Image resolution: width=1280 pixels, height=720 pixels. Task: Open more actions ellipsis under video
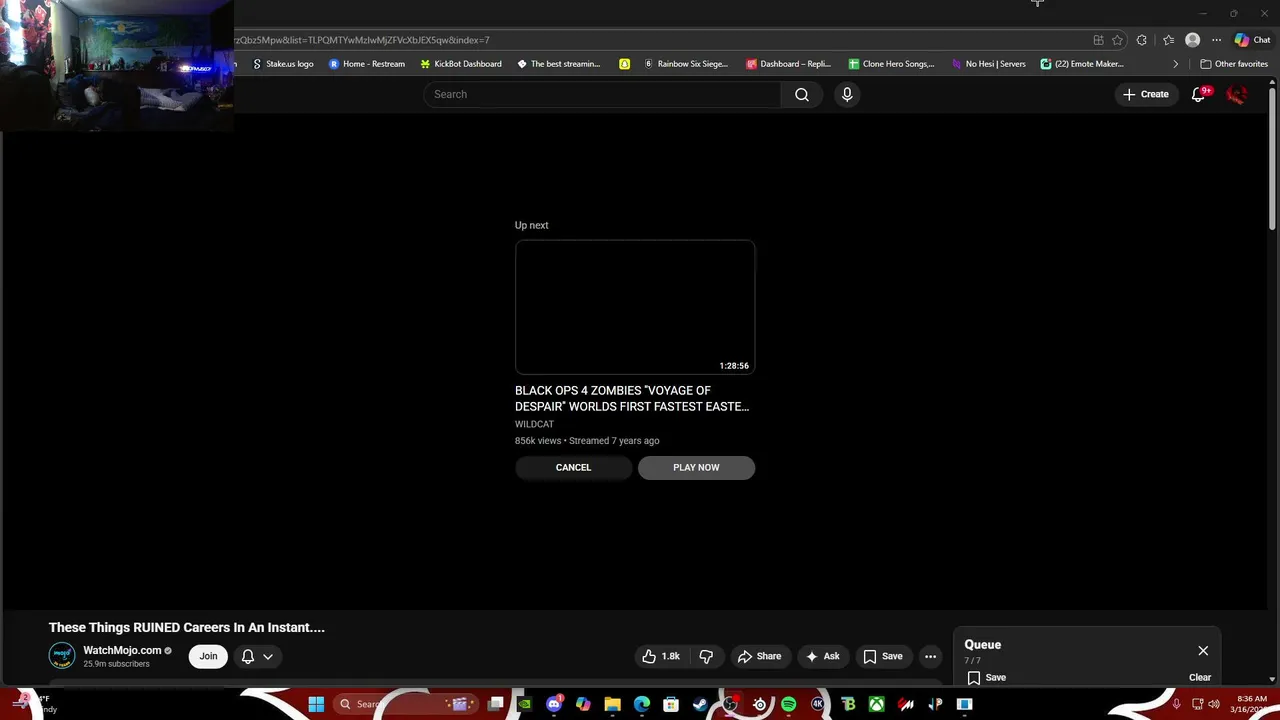pos(930,656)
